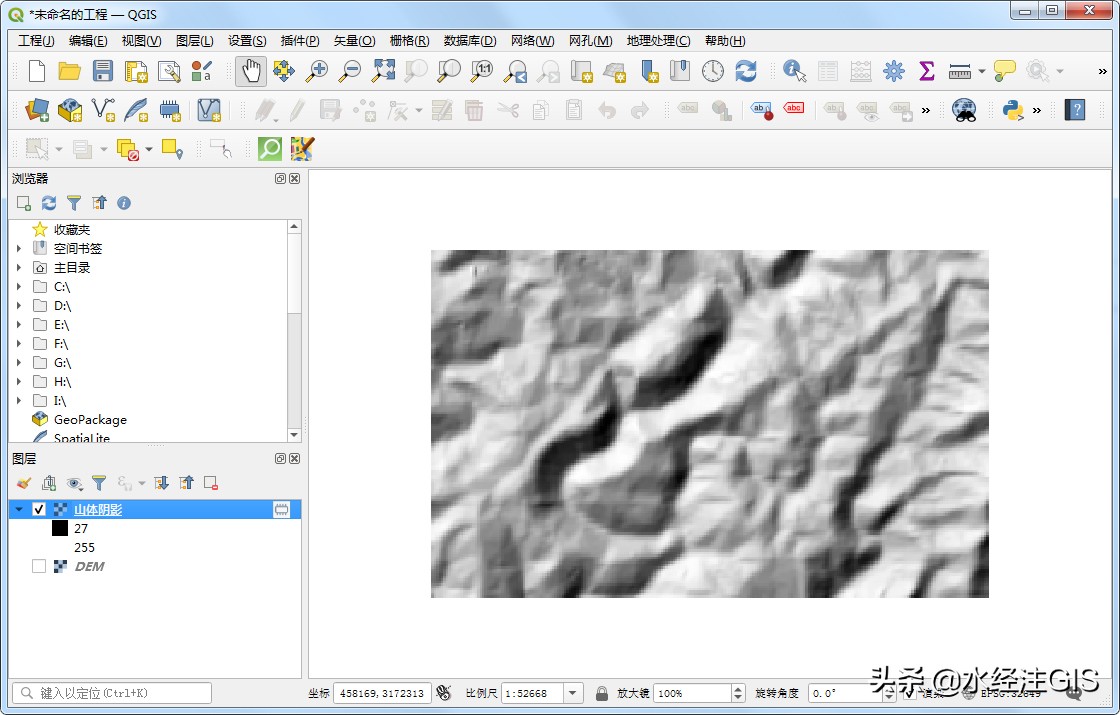Expand the 空间书签 tree node
Screen dimensions: 1120x715
pos(19,249)
